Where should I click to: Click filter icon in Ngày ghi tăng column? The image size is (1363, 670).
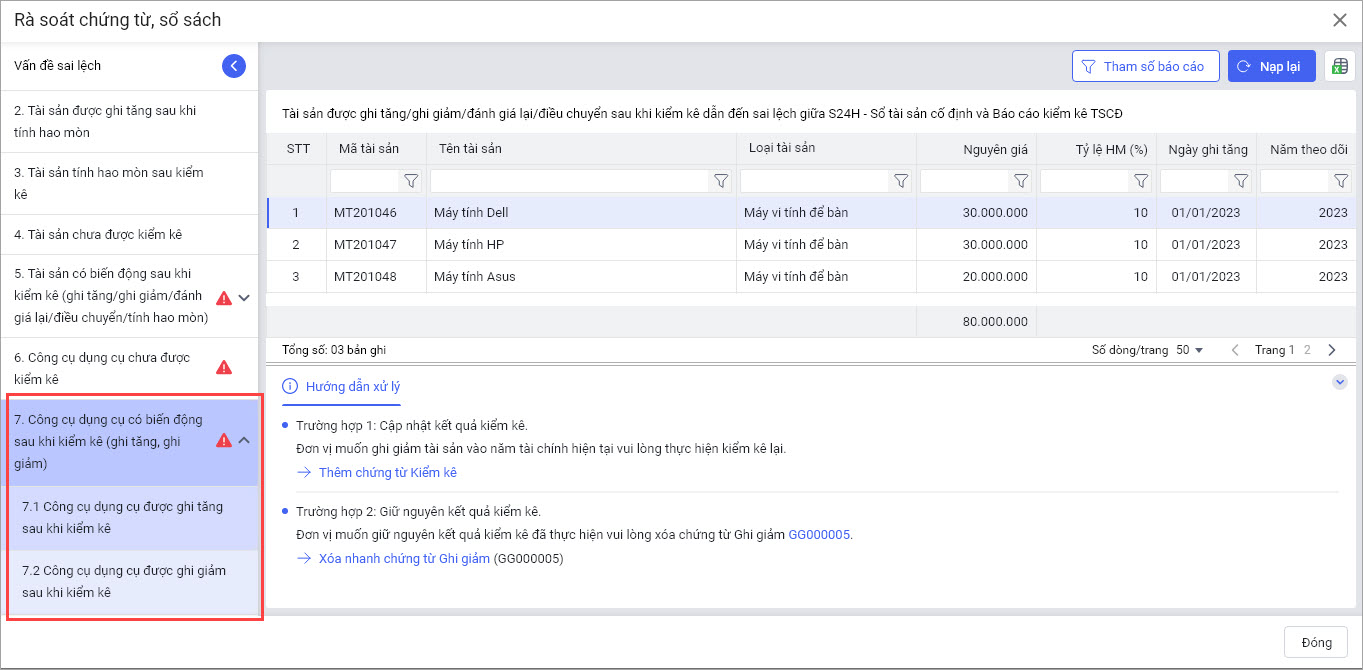1240,181
